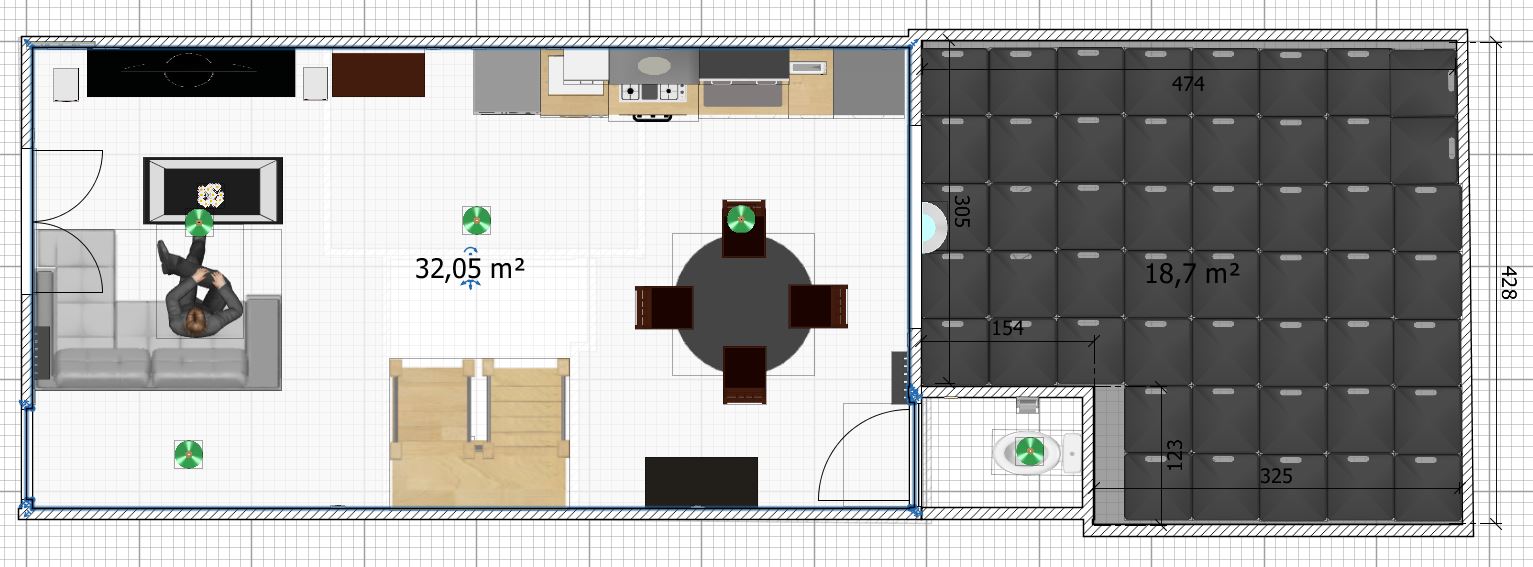Select the green light over the toilet
This screenshot has width=1533, height=567.
(1029, 452)
